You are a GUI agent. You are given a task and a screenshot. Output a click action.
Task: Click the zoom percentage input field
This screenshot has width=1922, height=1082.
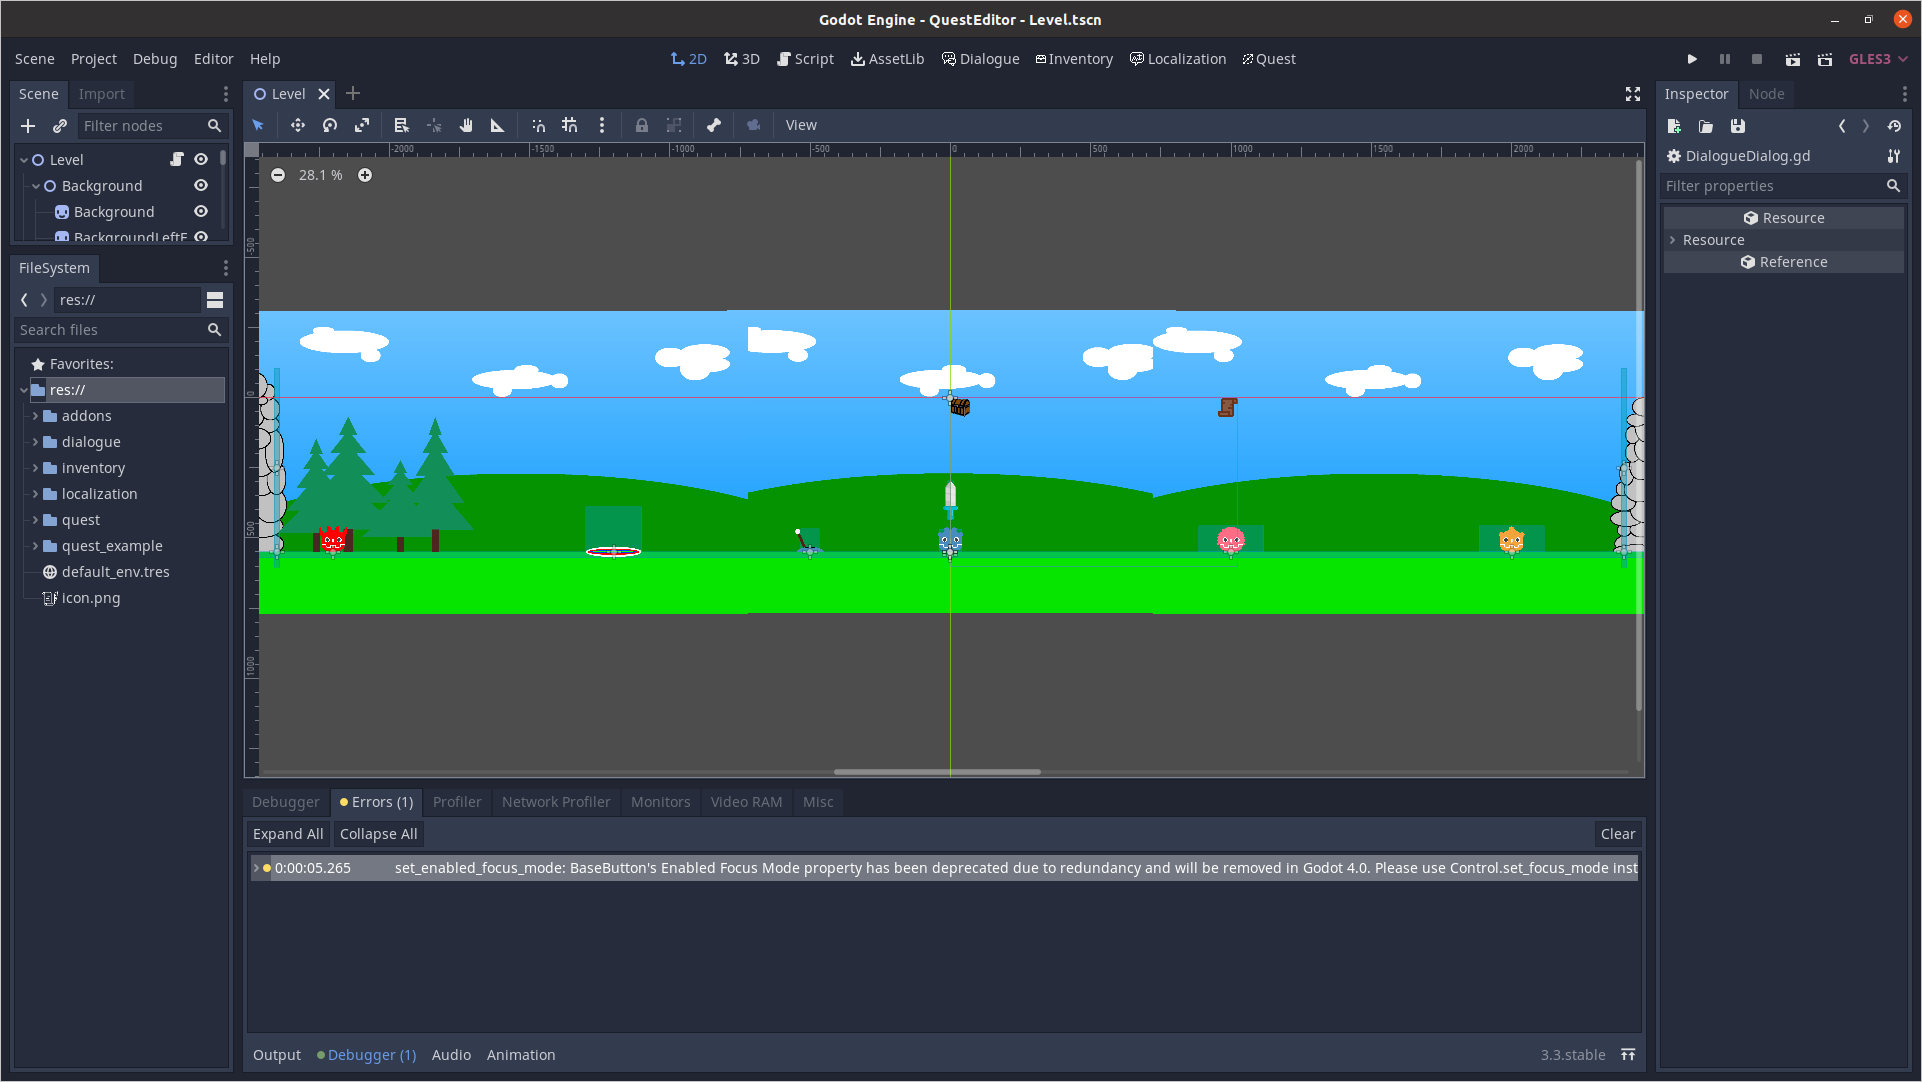pos(321,173)
